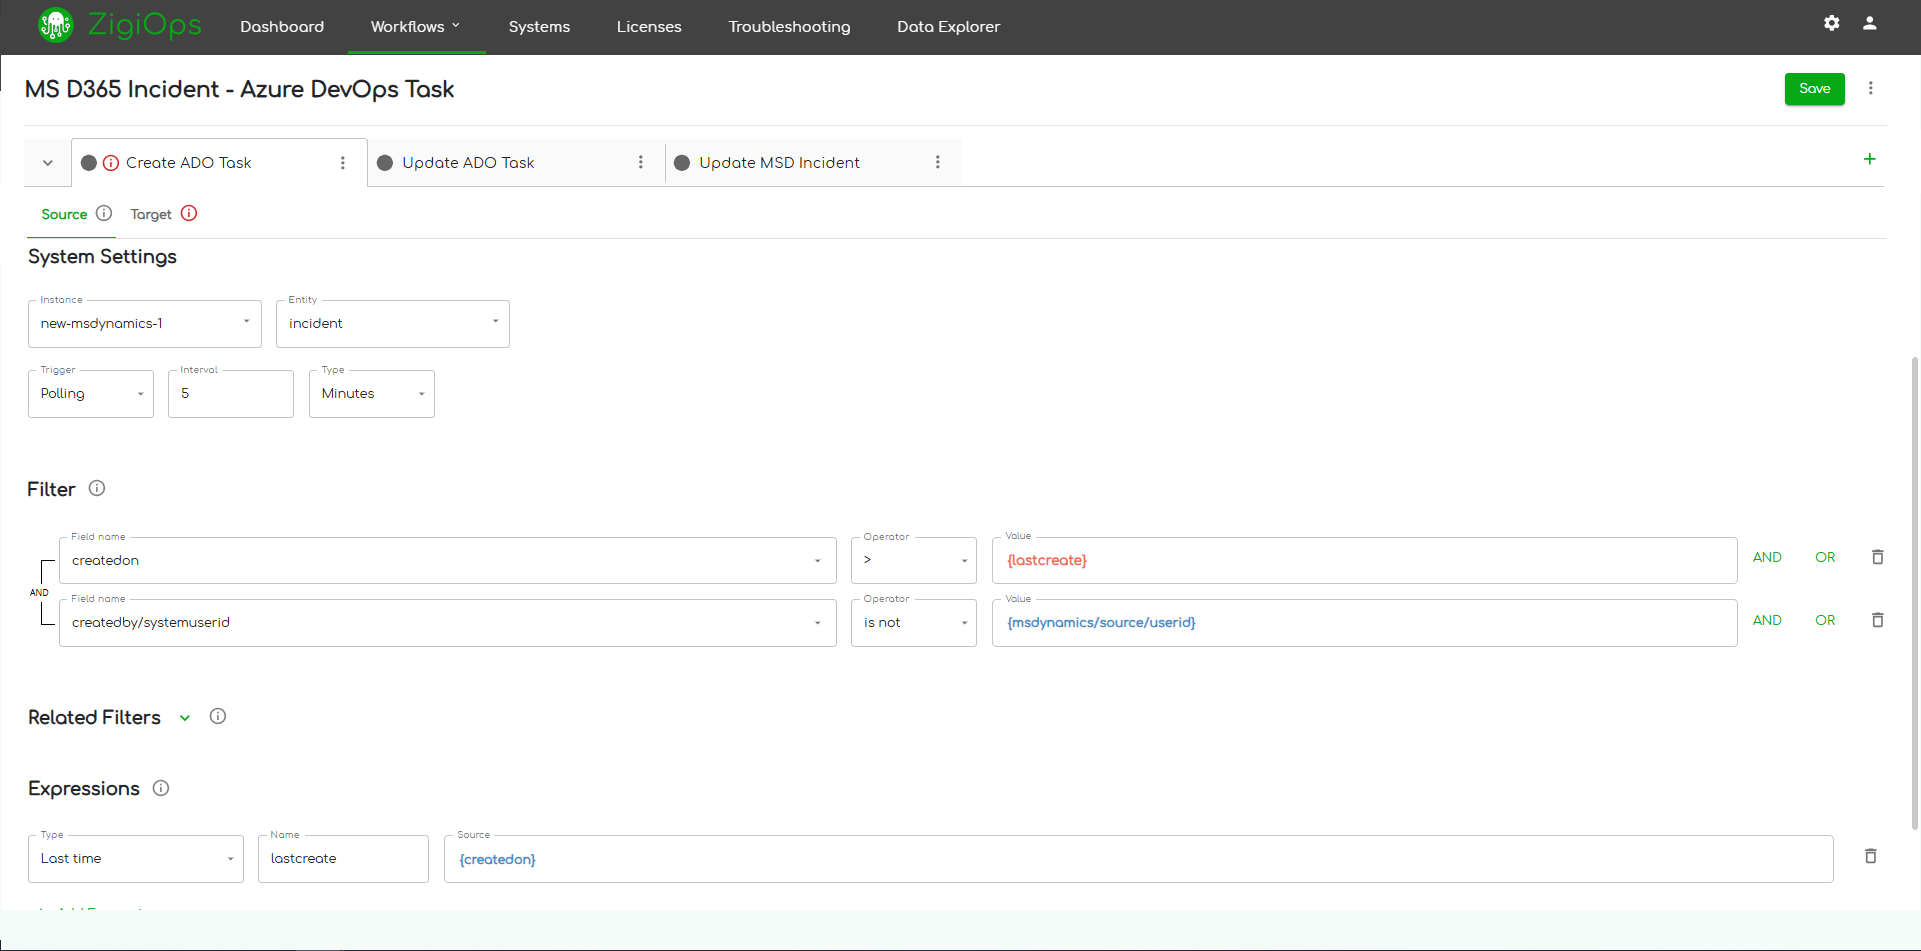Image resolution: width=1921 pixels, height=951 pixels.
Task: Go to Systems
Action: (539, 26)
